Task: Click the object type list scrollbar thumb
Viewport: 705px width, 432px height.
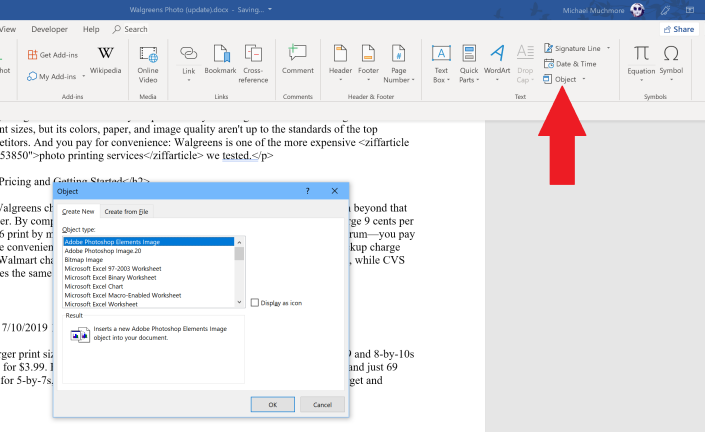Action: 239,254
